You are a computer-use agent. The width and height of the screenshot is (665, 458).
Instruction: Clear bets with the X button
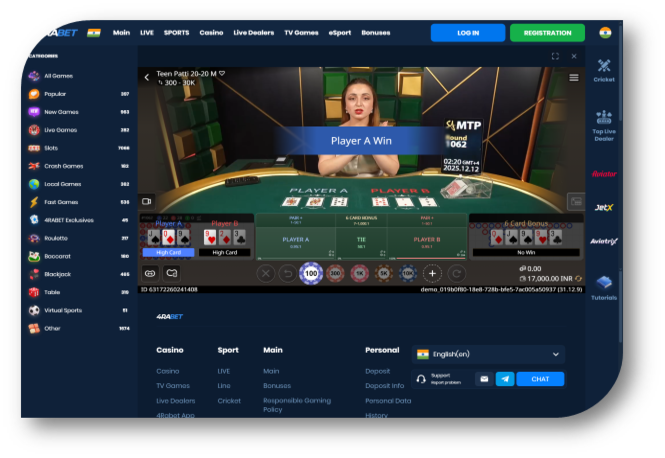tap(266, 274)
